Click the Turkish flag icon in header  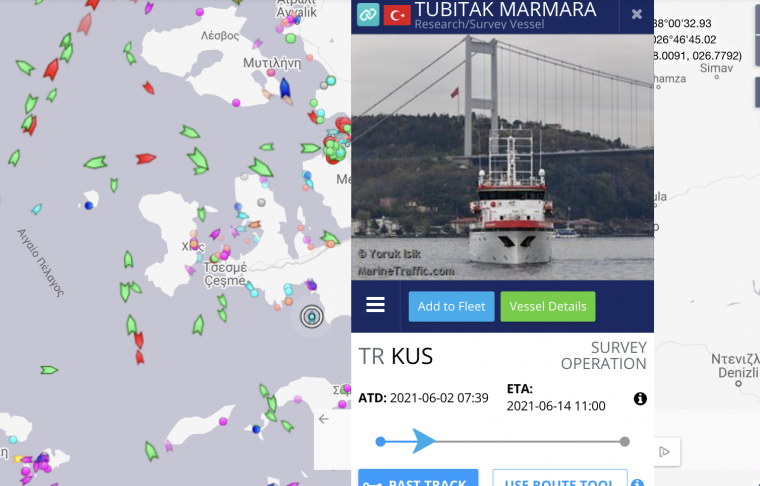pyautogui.click(x=397, y=15)
